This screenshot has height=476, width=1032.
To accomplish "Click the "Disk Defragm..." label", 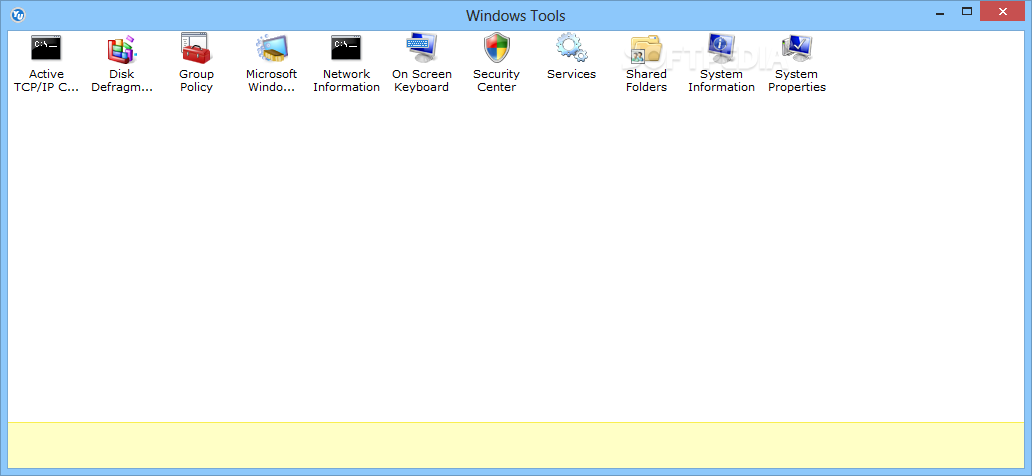I will pos(121,80).
